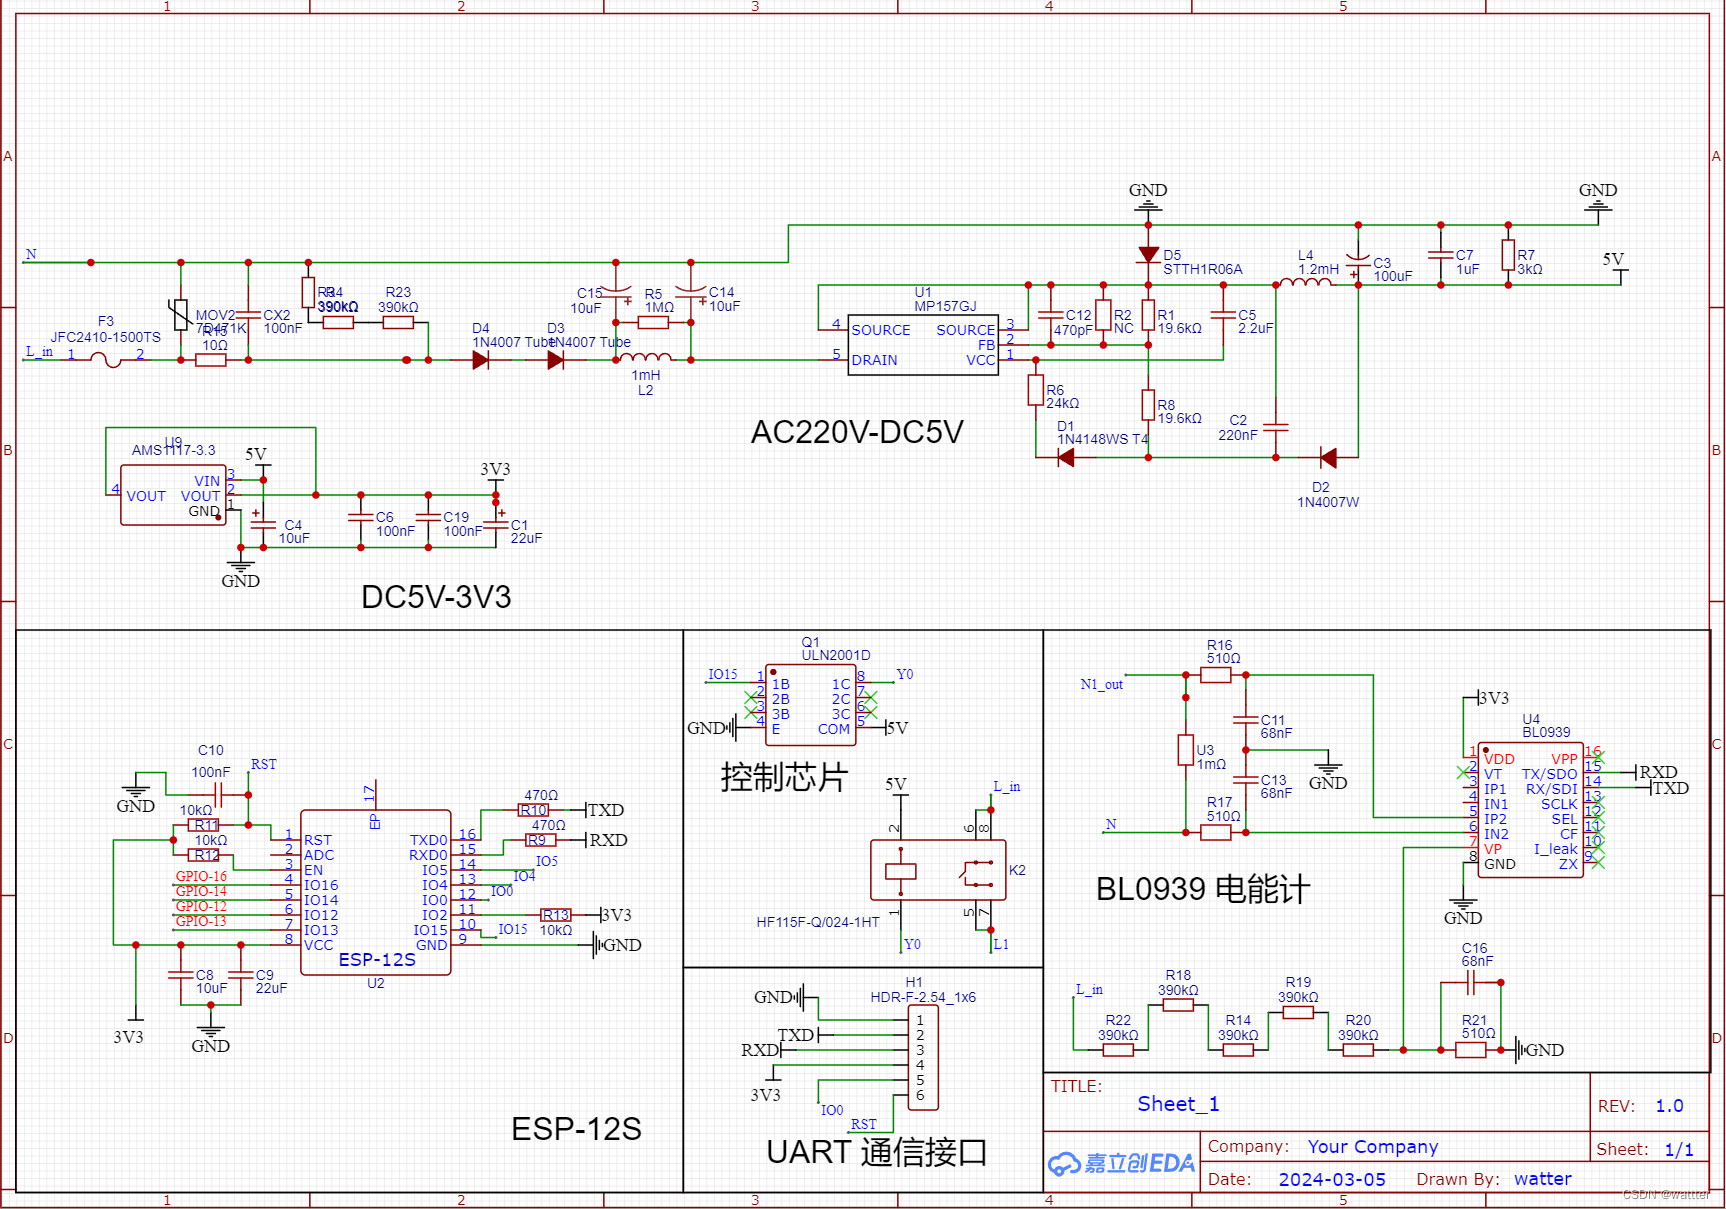Select the U3 1mΩ shunt resistor

tap(1186, 750)
